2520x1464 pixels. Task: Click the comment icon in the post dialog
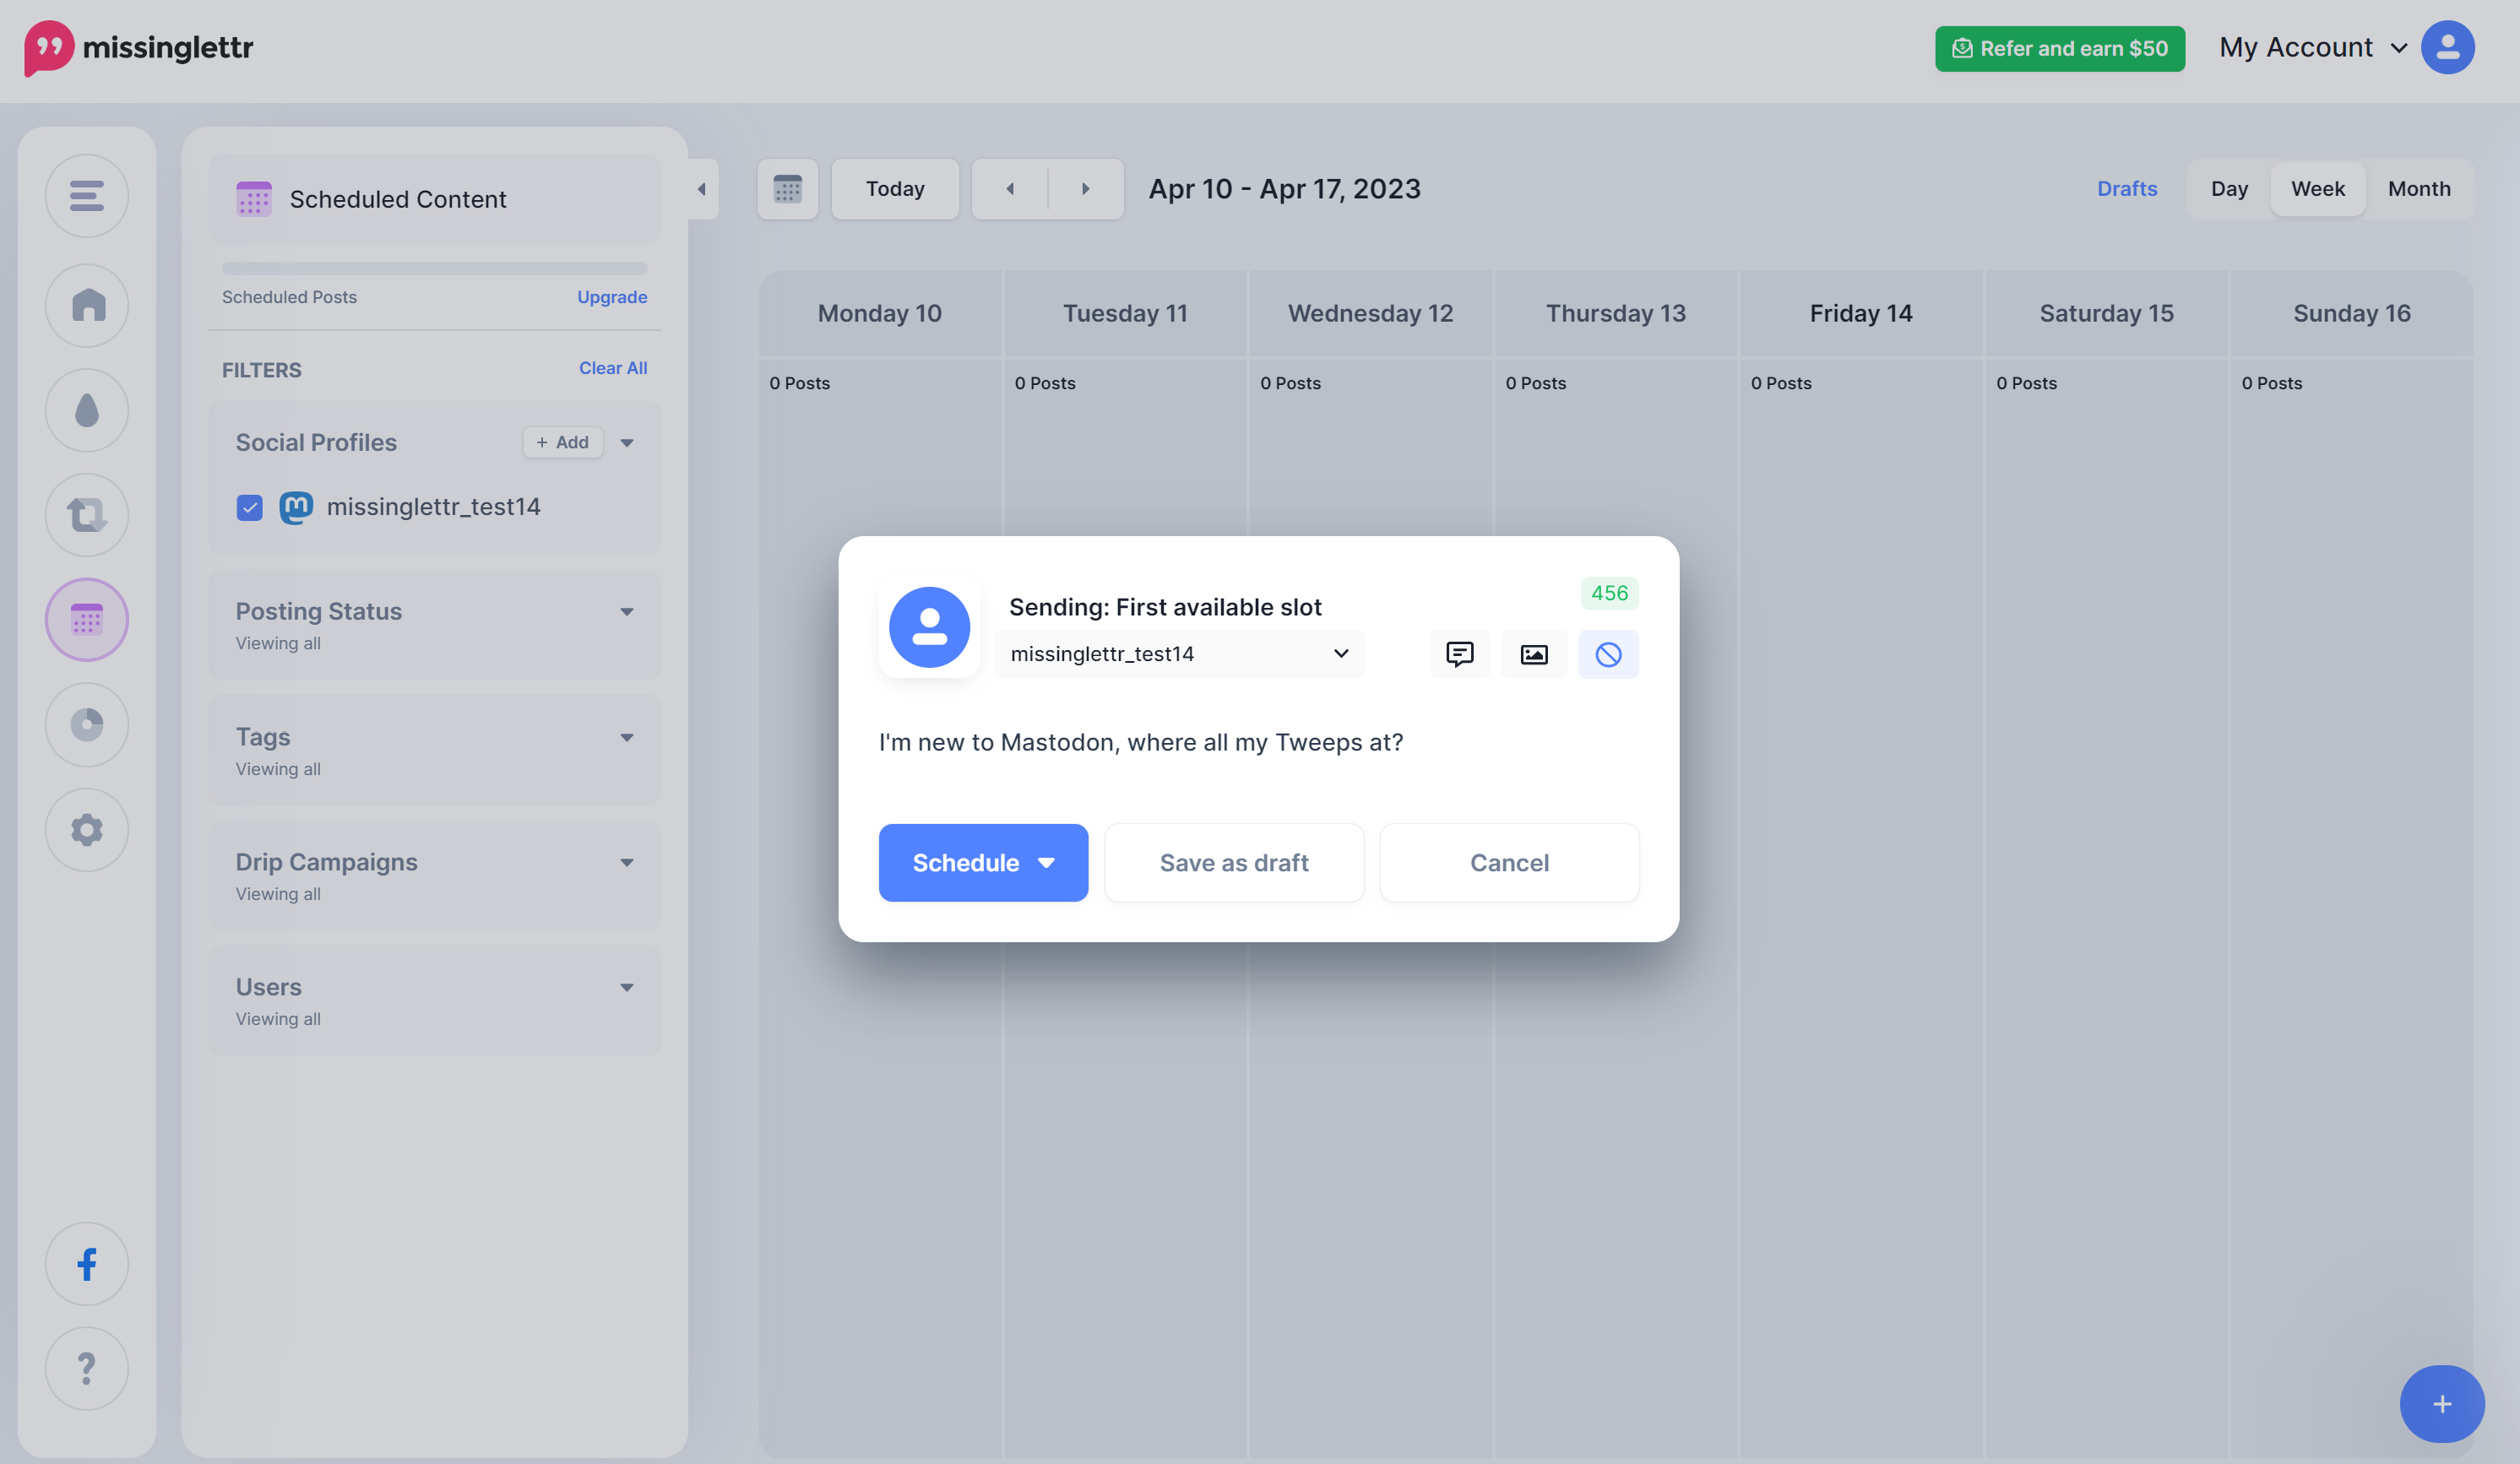pos(1460,654)
